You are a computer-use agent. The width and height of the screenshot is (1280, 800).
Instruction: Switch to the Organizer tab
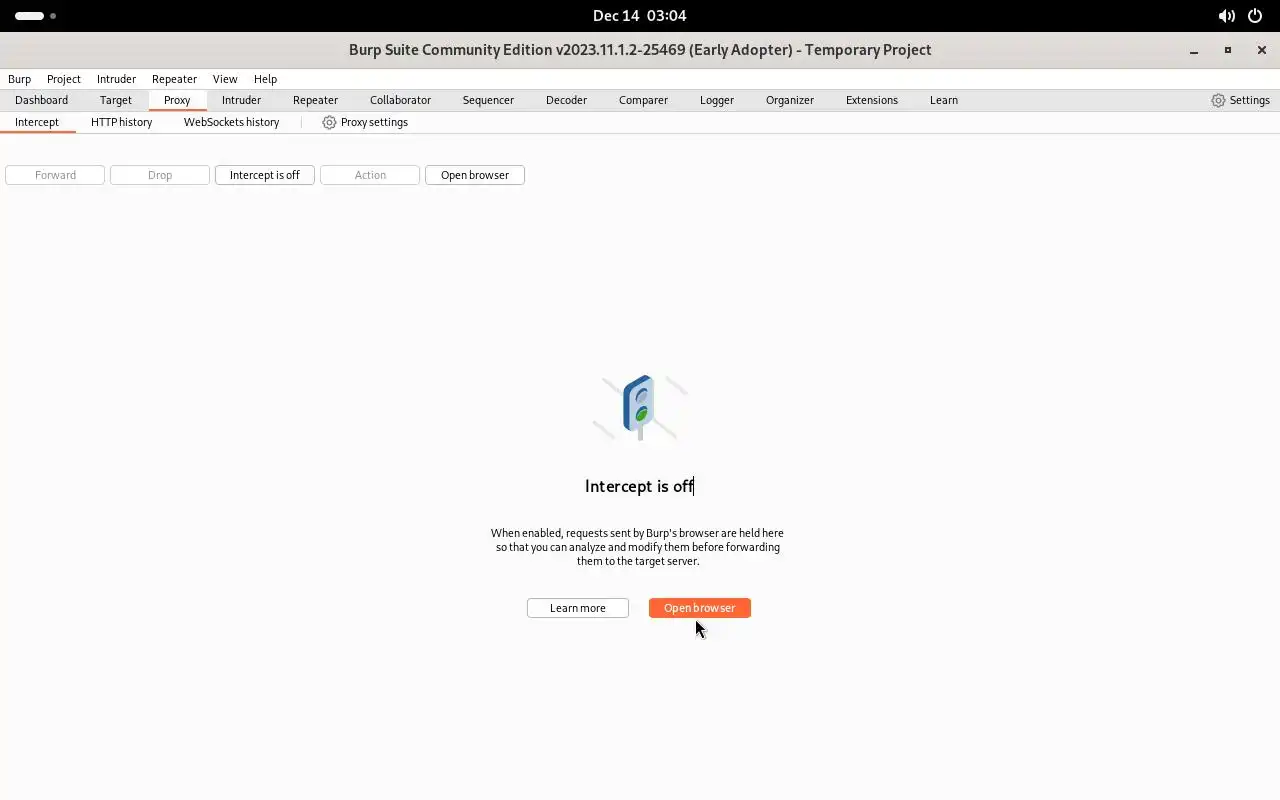pos(790,100)
